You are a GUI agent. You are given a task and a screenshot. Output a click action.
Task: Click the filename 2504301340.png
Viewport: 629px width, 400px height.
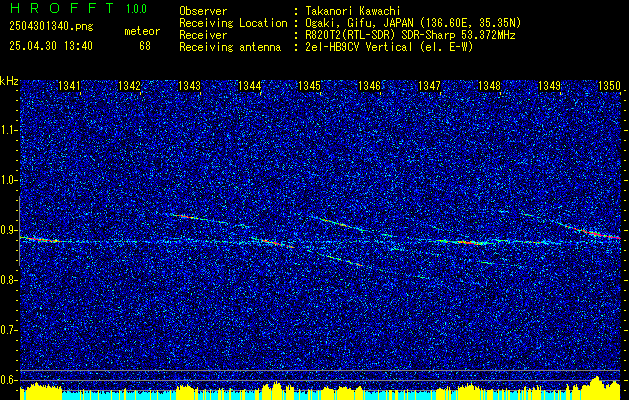pyautogui.click(x=51, y=27)
